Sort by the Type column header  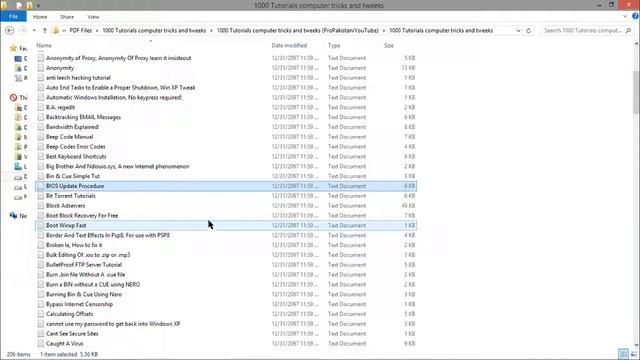coord(334,45)
